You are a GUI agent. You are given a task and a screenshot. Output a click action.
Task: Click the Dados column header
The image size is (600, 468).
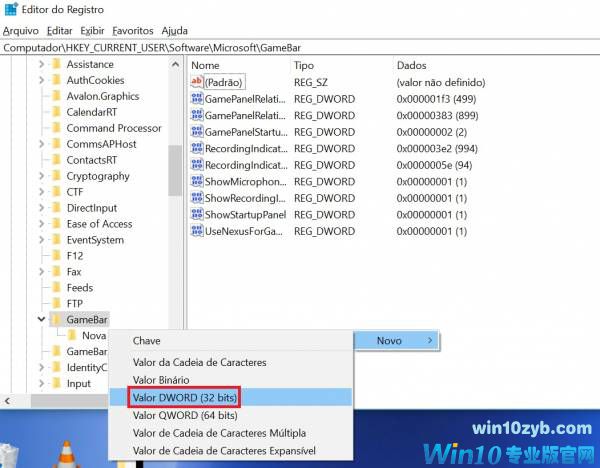point(412,65)
